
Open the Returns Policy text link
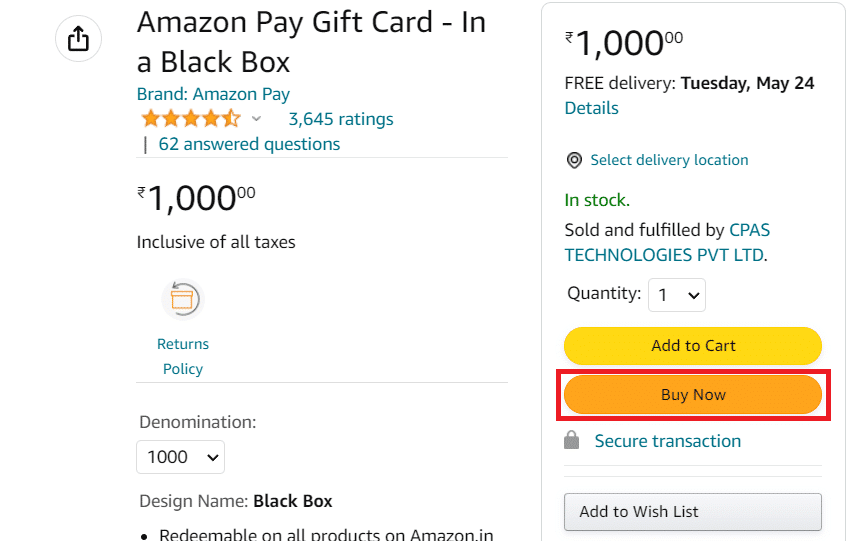tap(183, 356)
